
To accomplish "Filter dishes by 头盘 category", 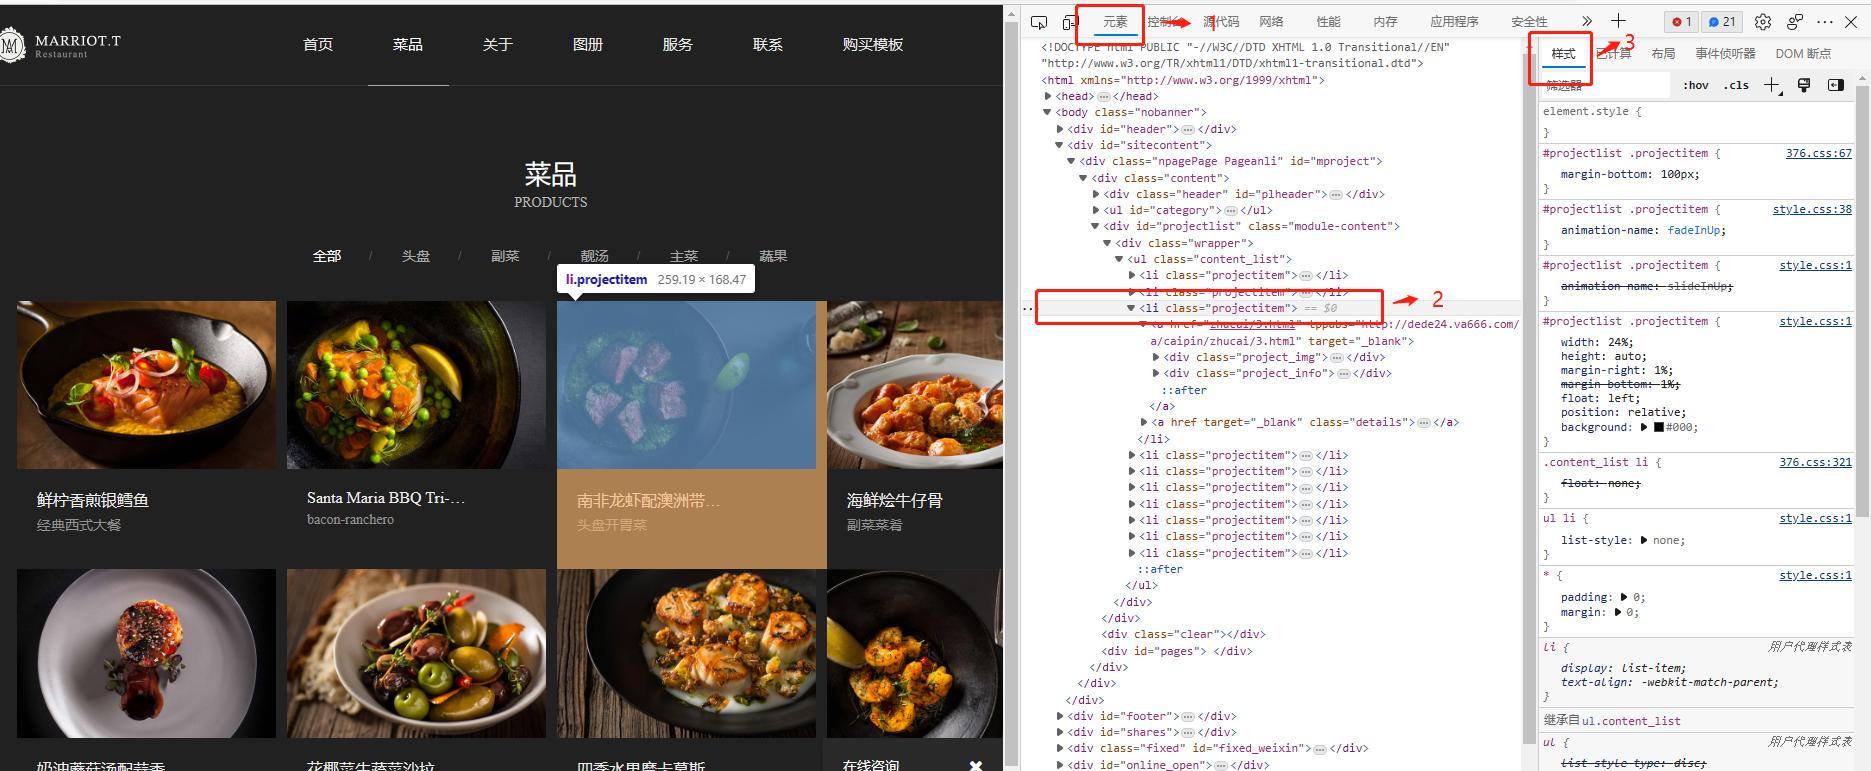I will click(416, 256).
